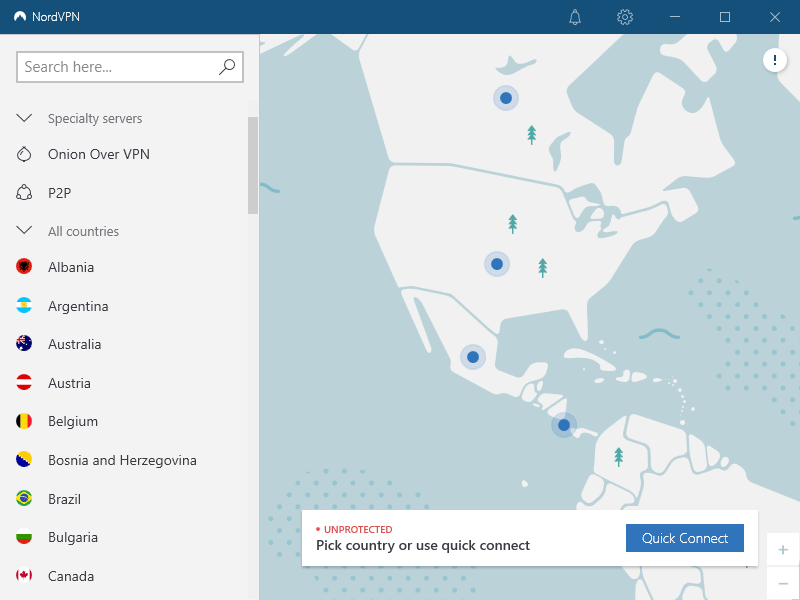
Task: Minimize the NordVPN window
Action: (x=675, y=17)
